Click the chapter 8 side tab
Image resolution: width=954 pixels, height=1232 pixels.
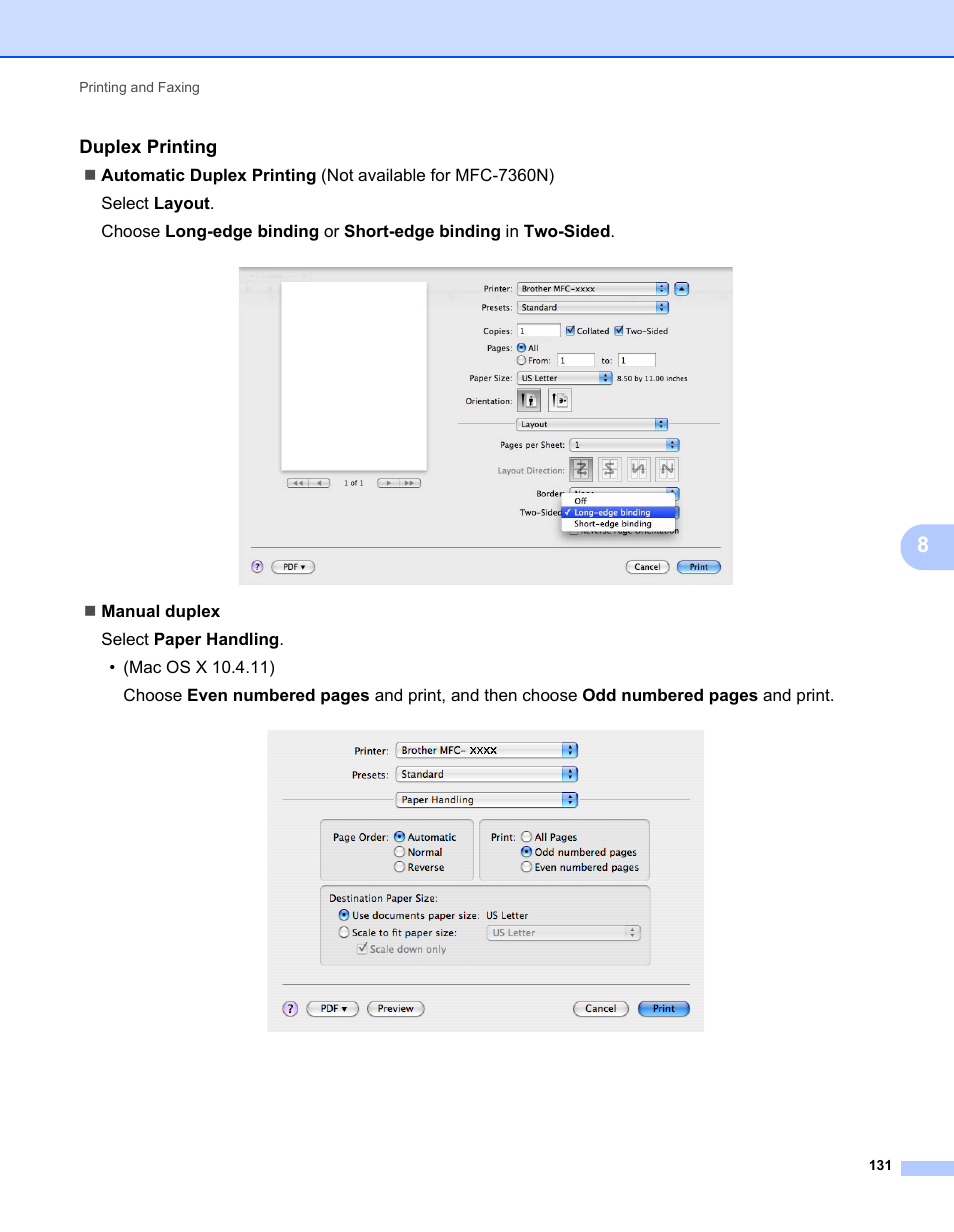[x=926, y=545]
